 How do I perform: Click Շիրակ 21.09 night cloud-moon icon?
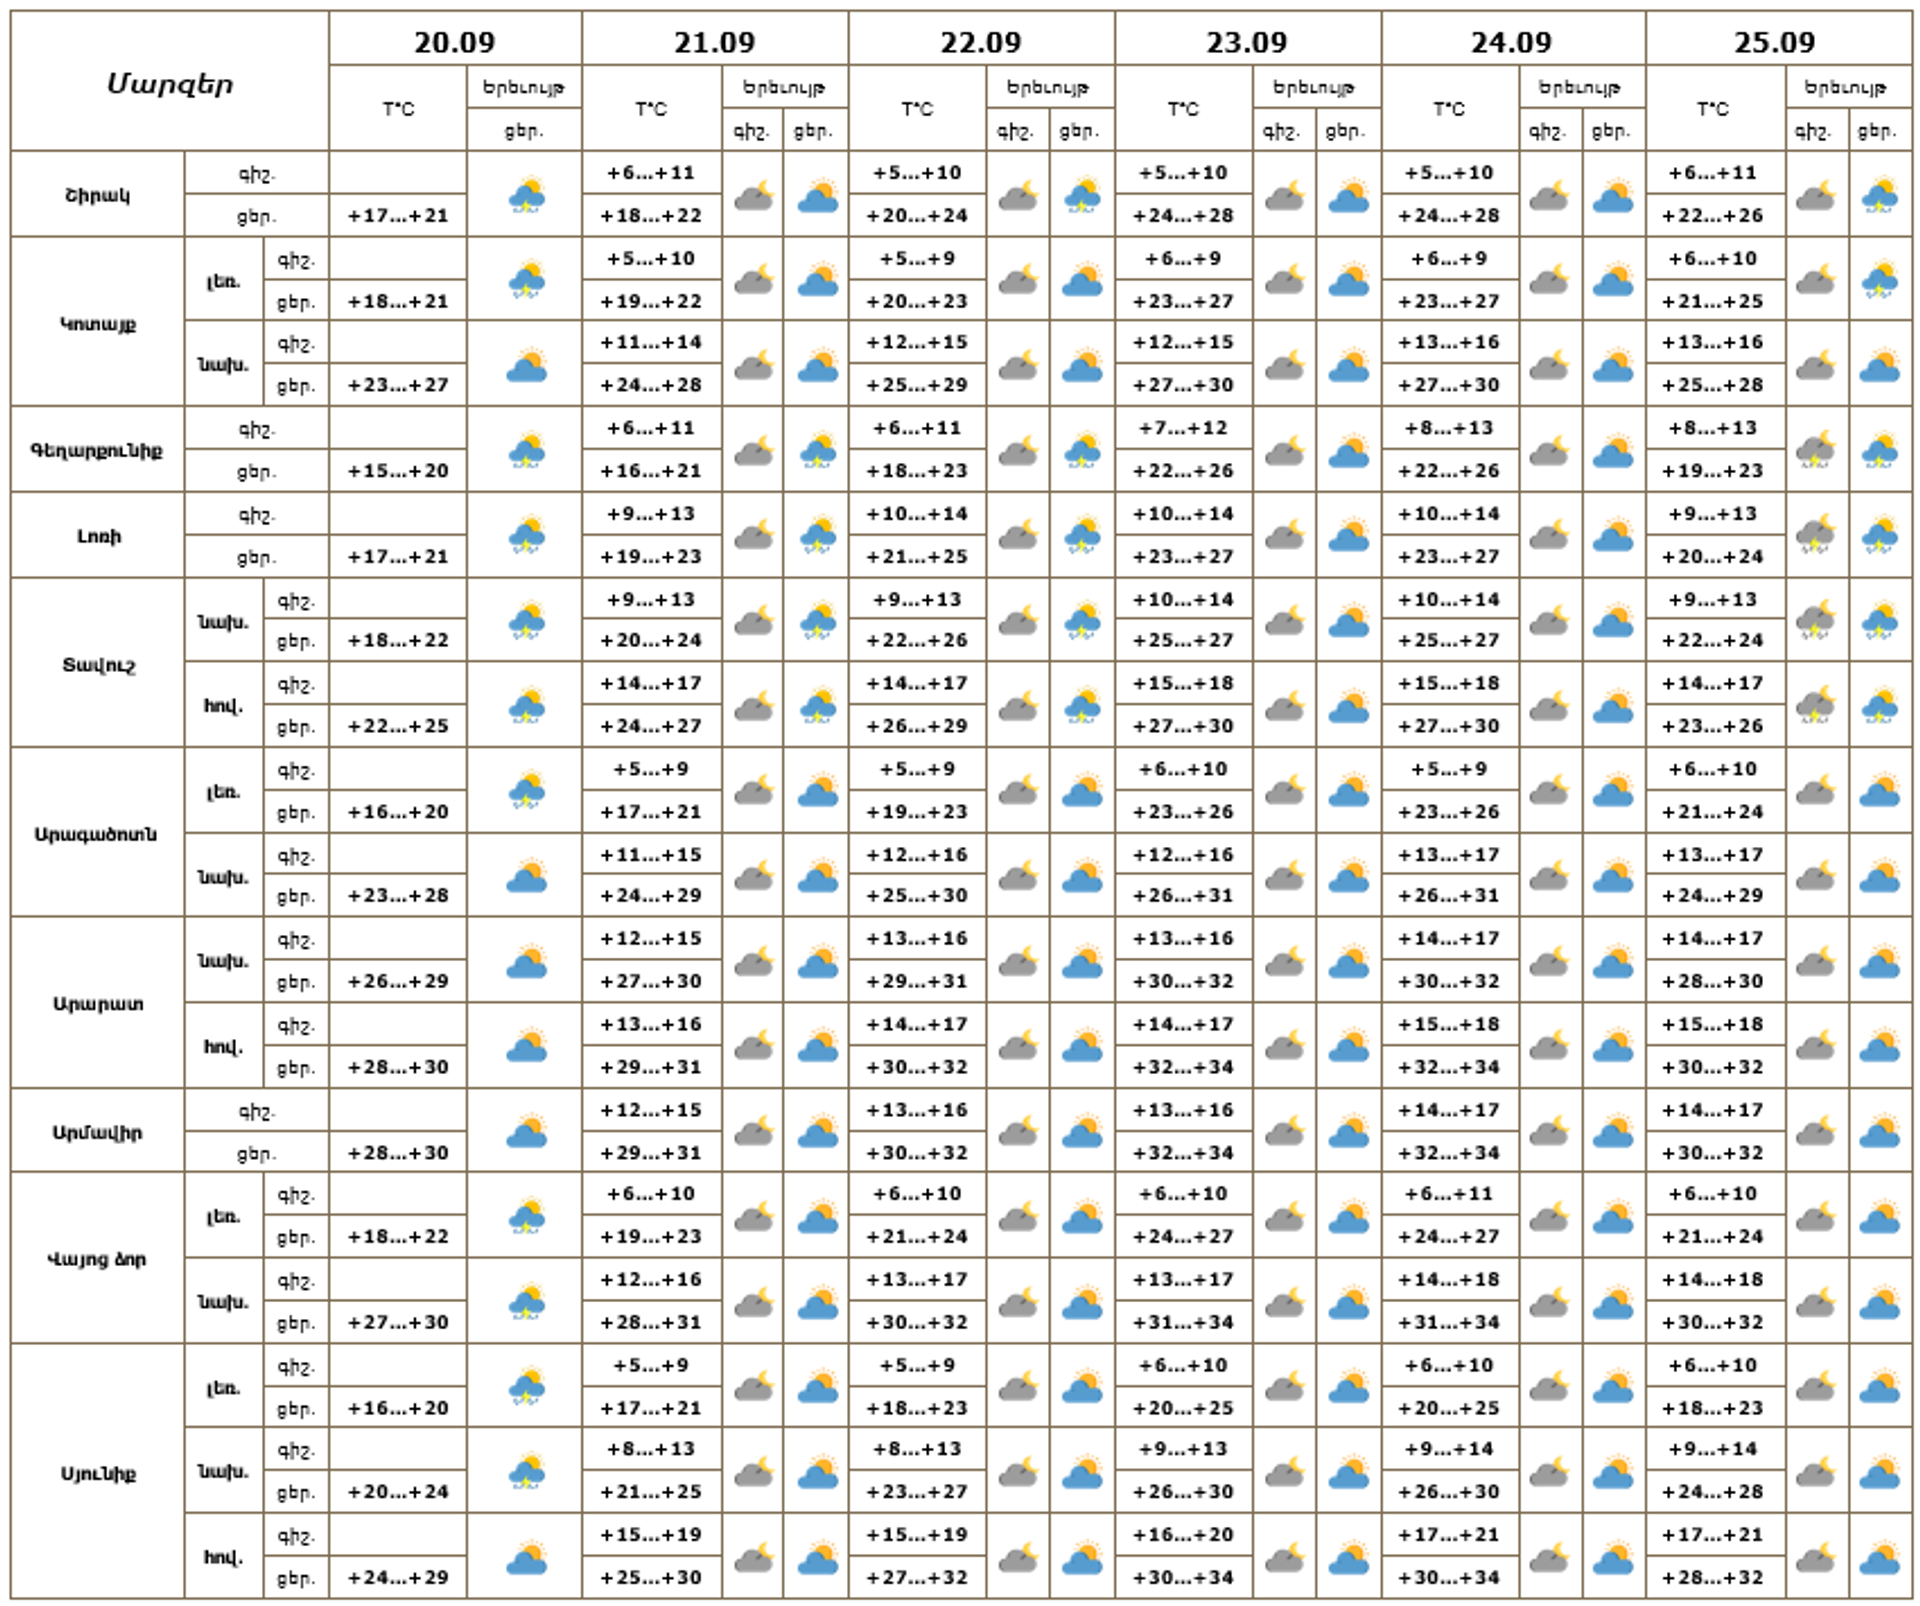pos(754,196)
